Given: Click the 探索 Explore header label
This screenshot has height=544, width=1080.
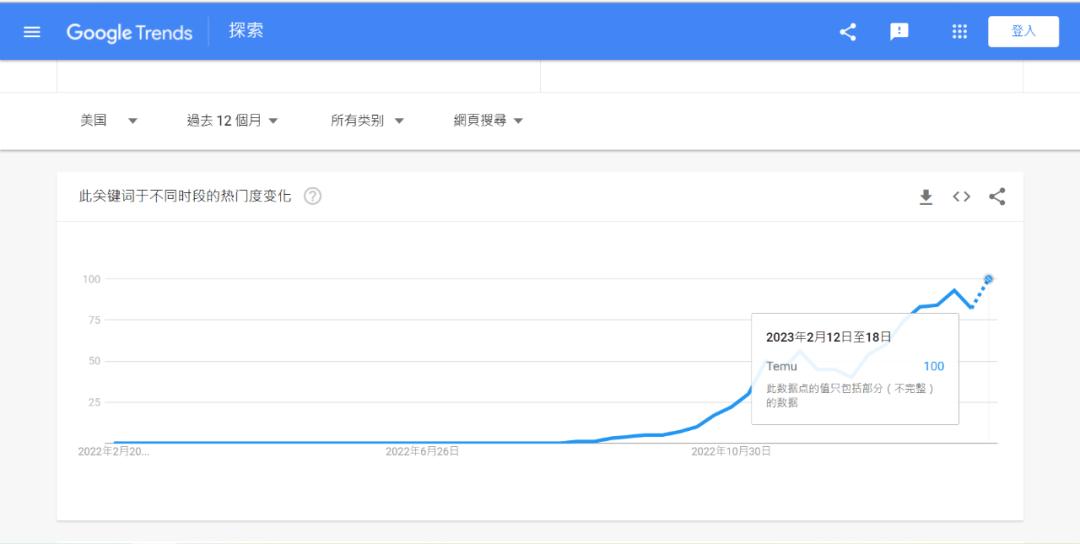Looking at the screenshot, I should coord(246,31).
